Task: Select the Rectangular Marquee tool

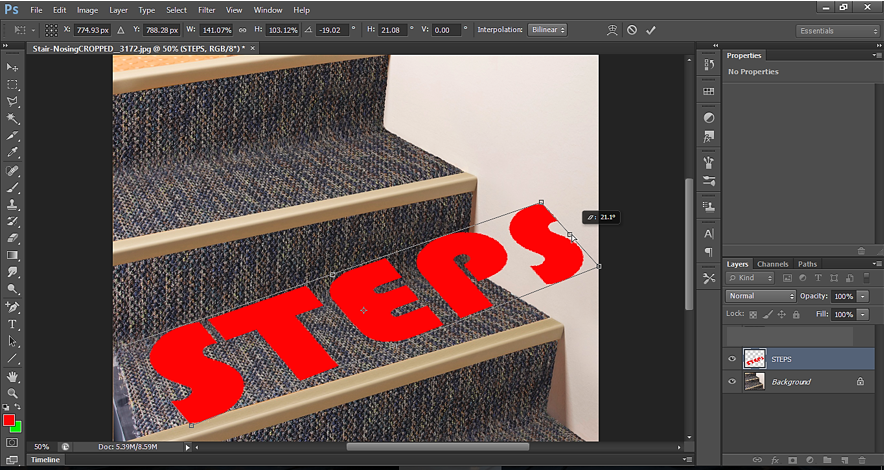Action: coord(12,85)
